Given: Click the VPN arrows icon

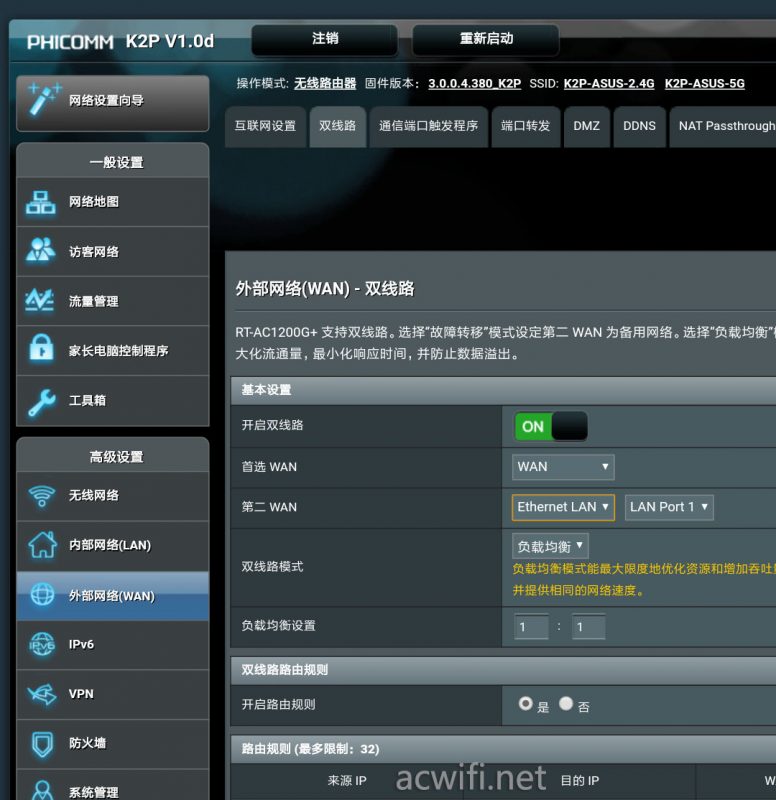Looking at the screenshot, I should point(42,694).
